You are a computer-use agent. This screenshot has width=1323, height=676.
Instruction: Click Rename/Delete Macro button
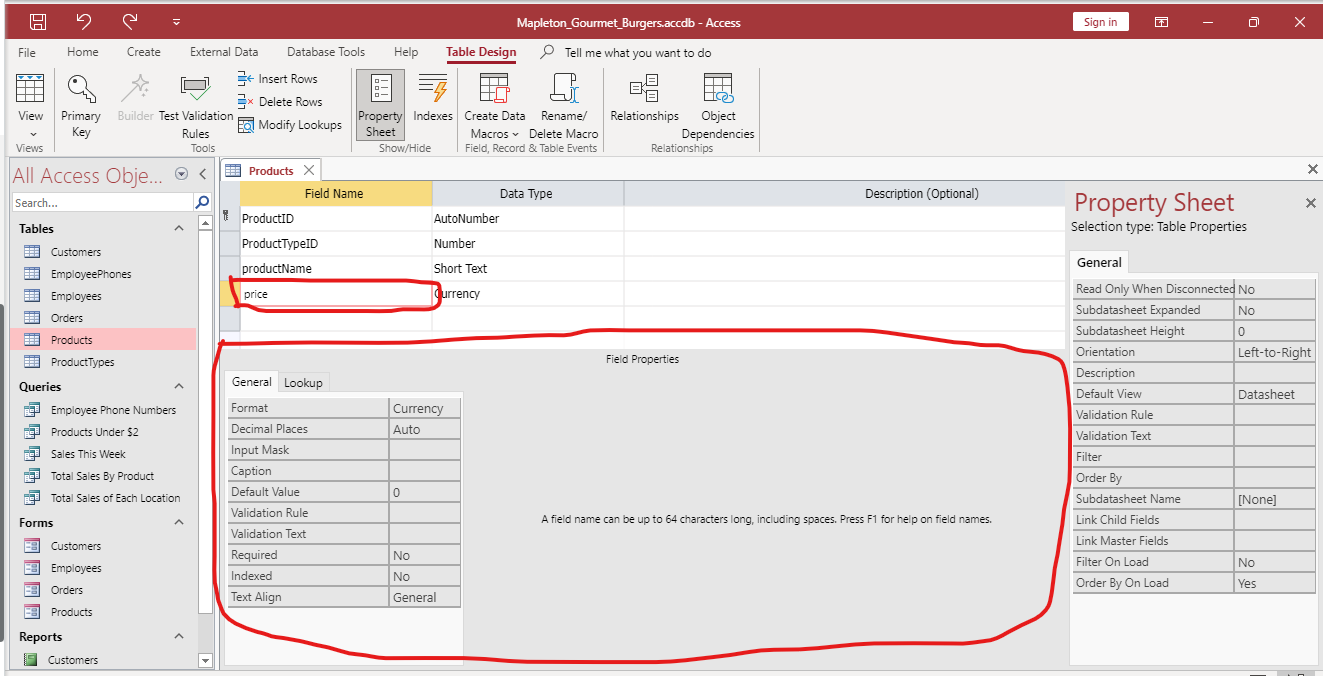coord(563,106)
